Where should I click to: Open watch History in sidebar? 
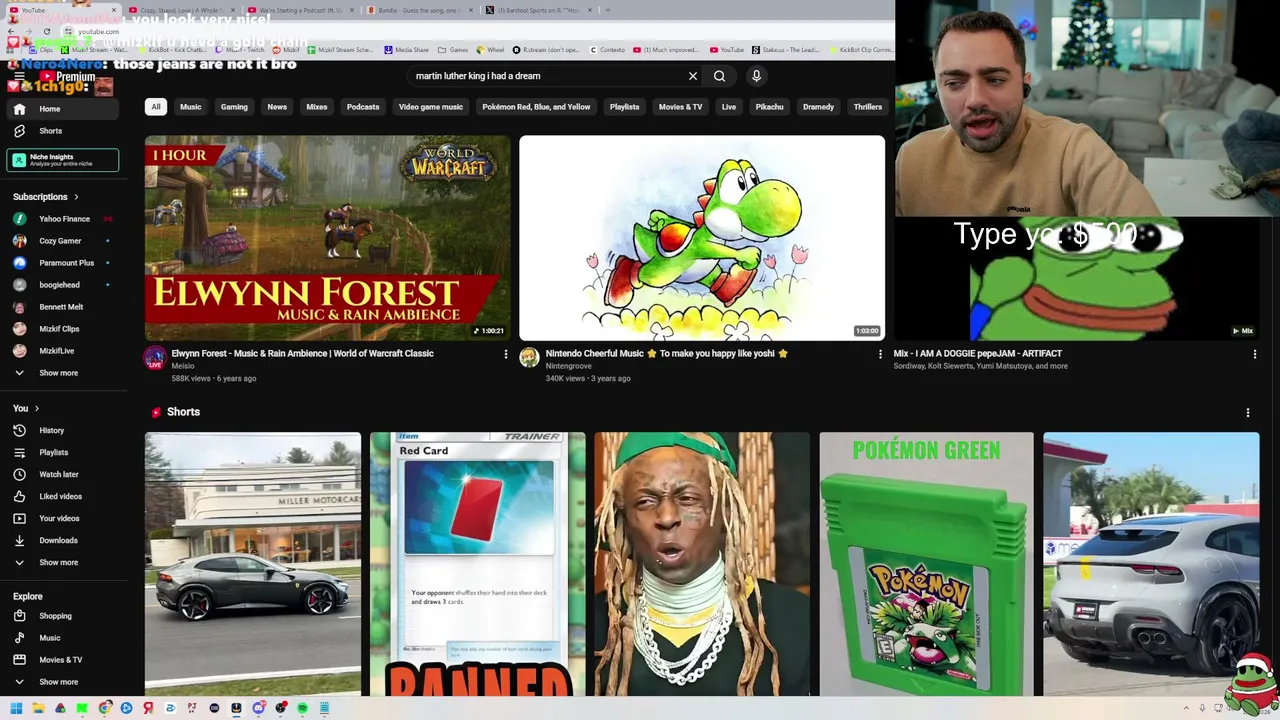point(62,430)
